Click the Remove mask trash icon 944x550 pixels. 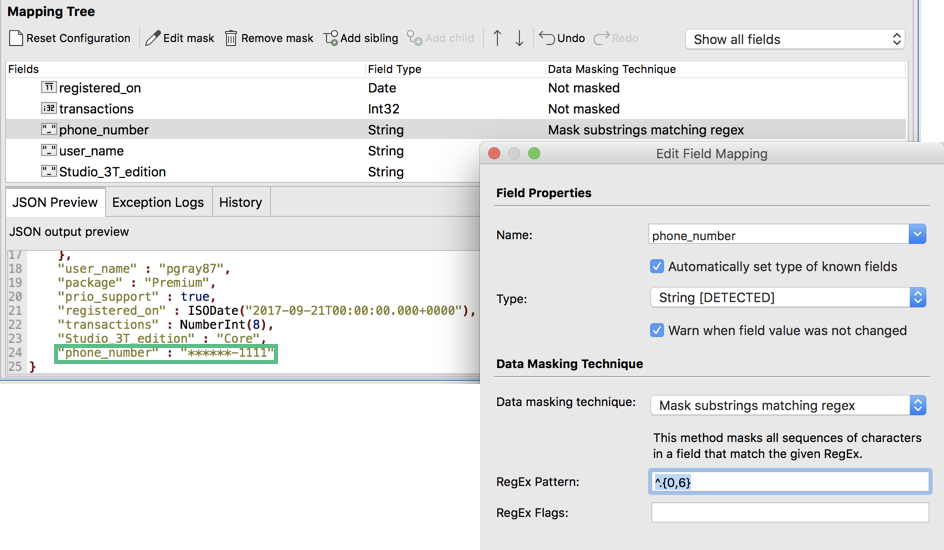pos(231,39)
